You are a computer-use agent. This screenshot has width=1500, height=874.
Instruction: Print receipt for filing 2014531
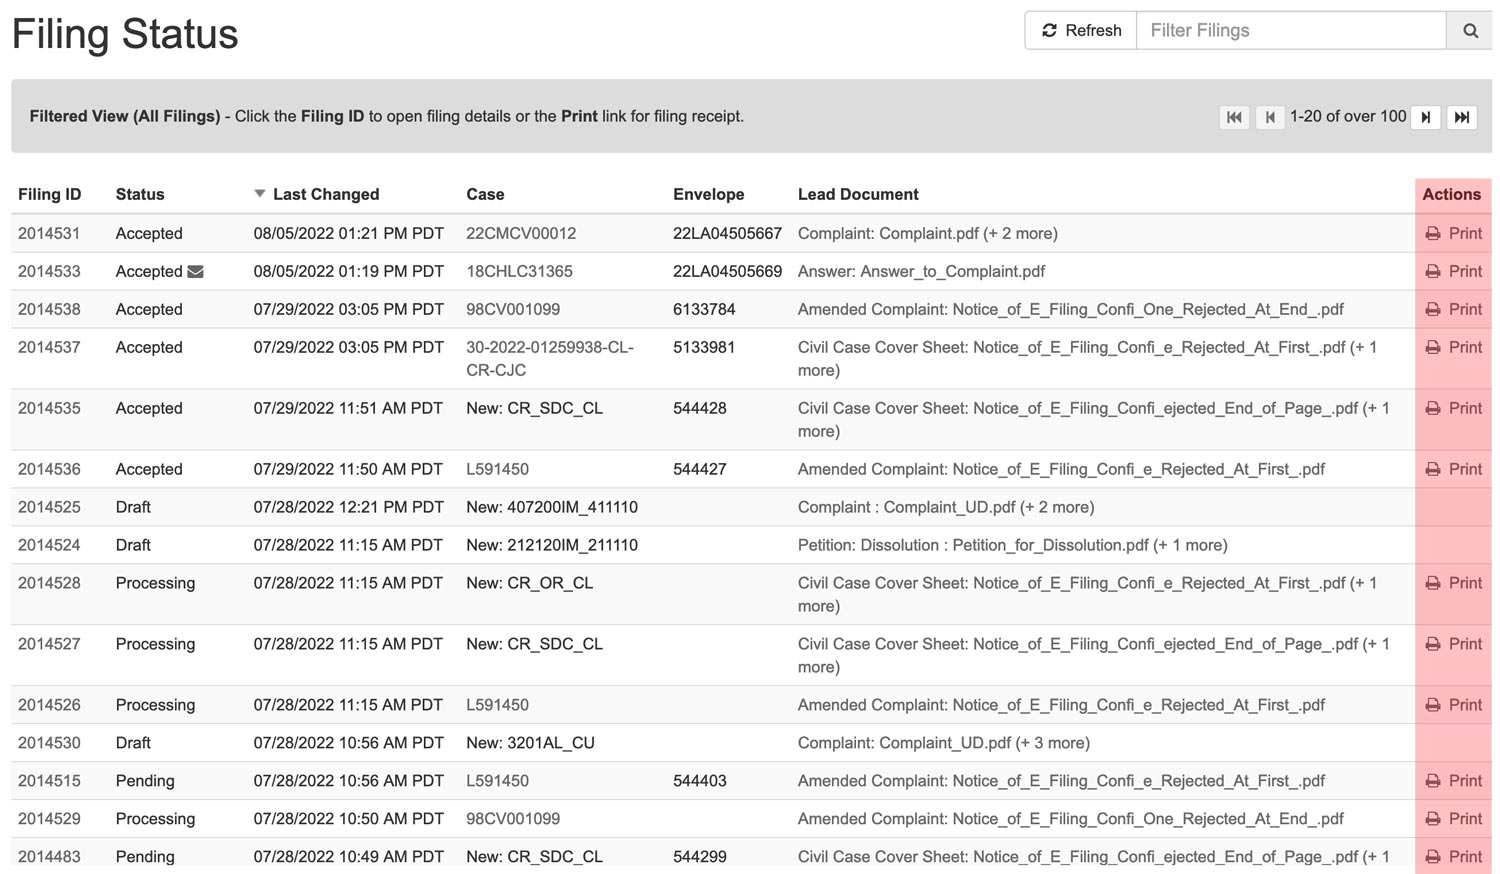point(1453,233)
